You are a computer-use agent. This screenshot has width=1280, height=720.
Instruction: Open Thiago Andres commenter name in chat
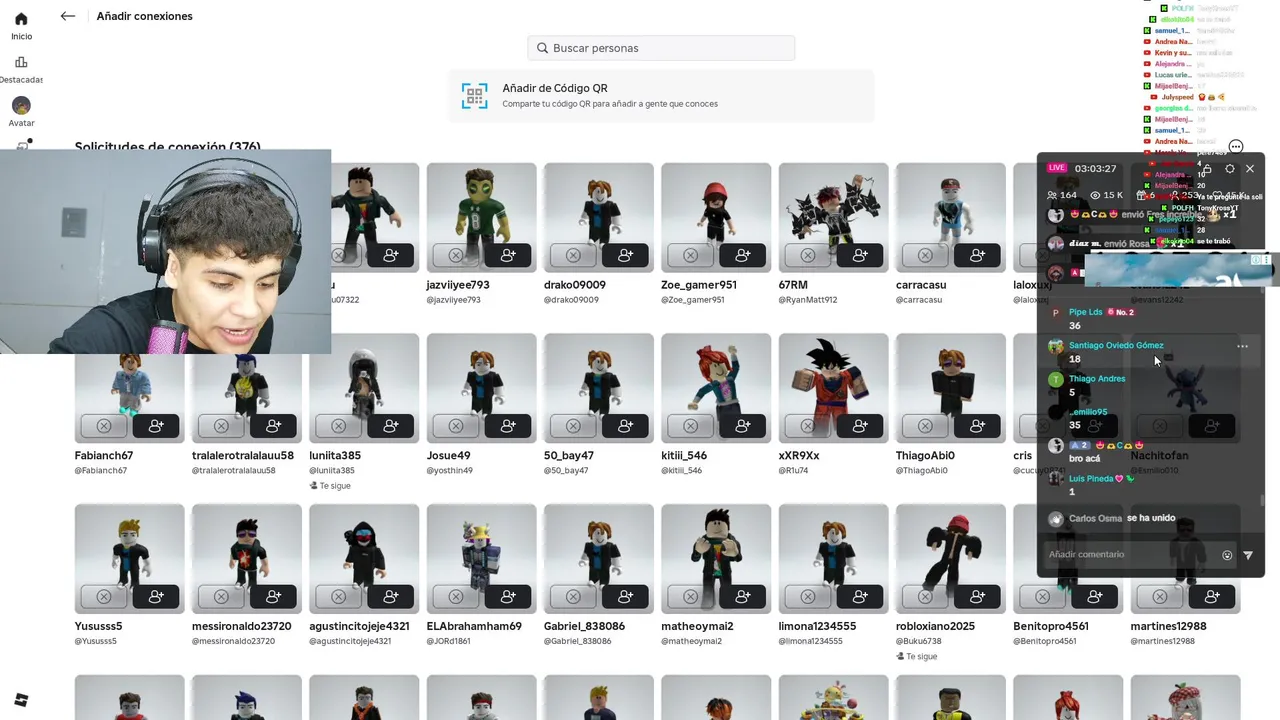tap(1097, 379)
